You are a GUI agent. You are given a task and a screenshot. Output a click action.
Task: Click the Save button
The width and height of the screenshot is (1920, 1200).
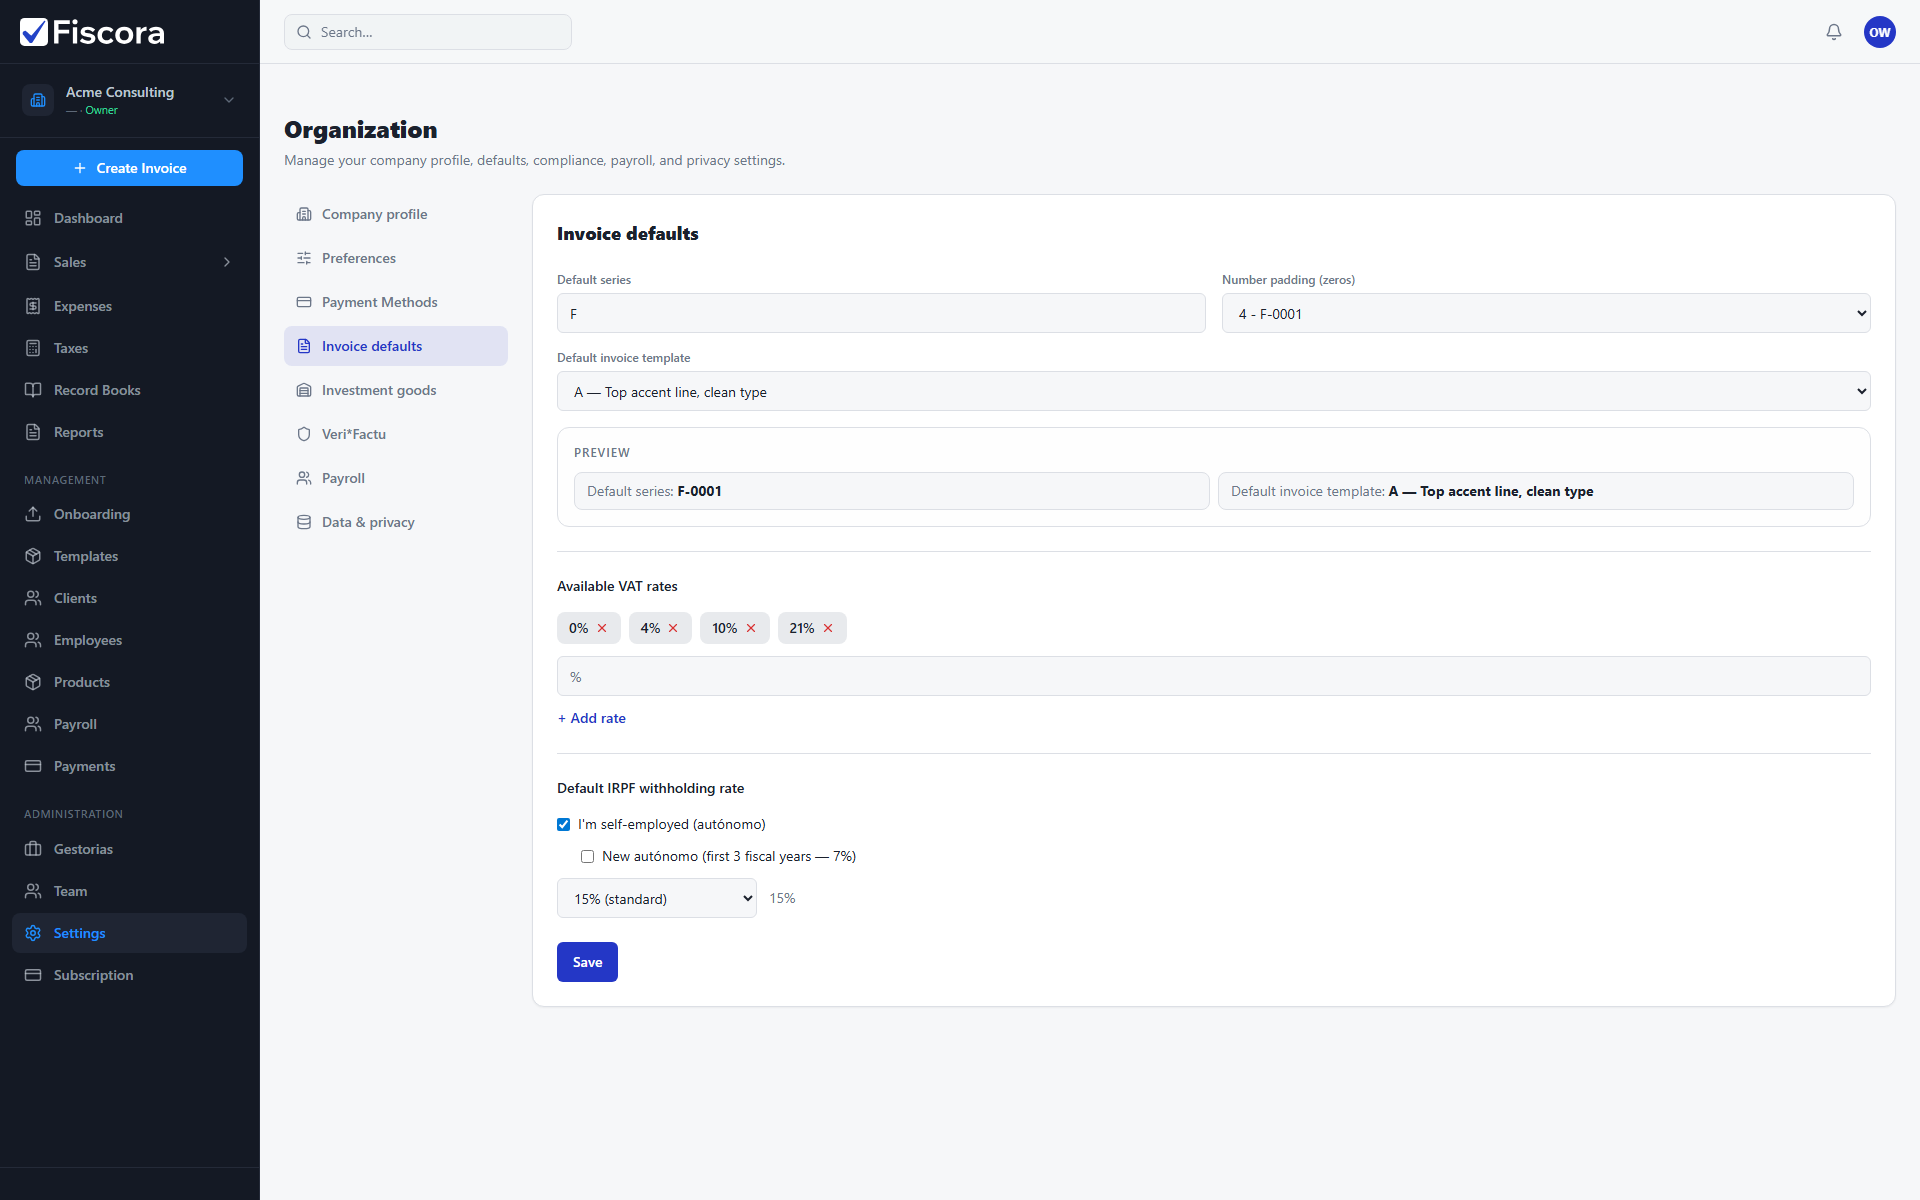pos(587,962)
